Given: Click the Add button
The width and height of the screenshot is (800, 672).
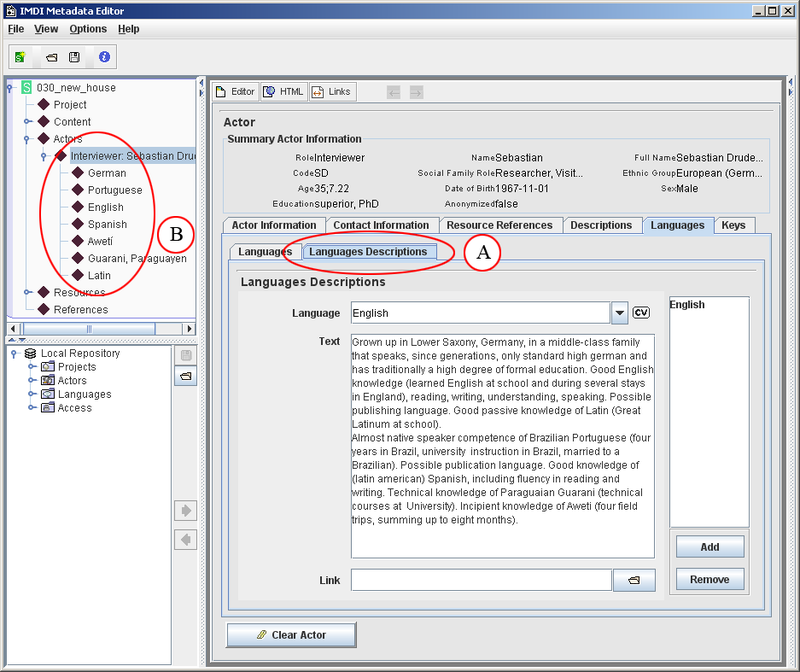Looking at the screenshot, I should (x=710, y=547).
